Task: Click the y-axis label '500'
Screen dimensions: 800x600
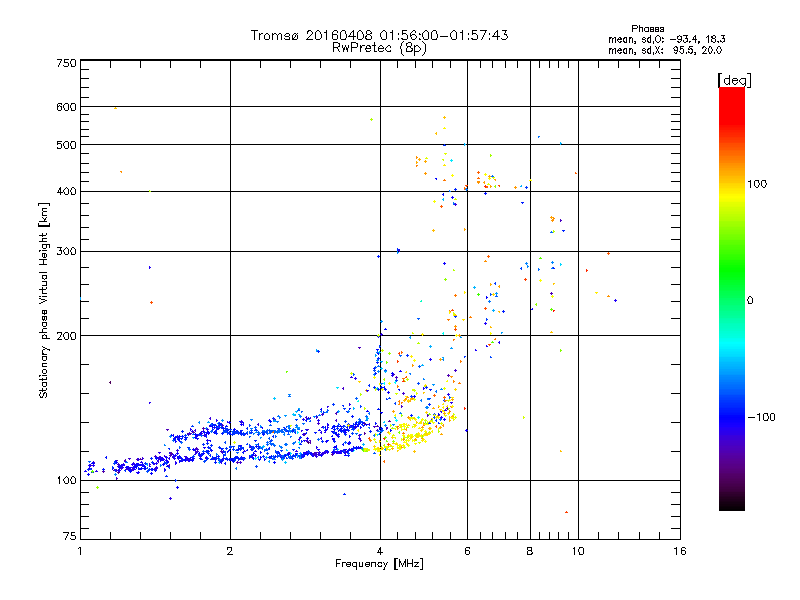Action: coord(66,145)
